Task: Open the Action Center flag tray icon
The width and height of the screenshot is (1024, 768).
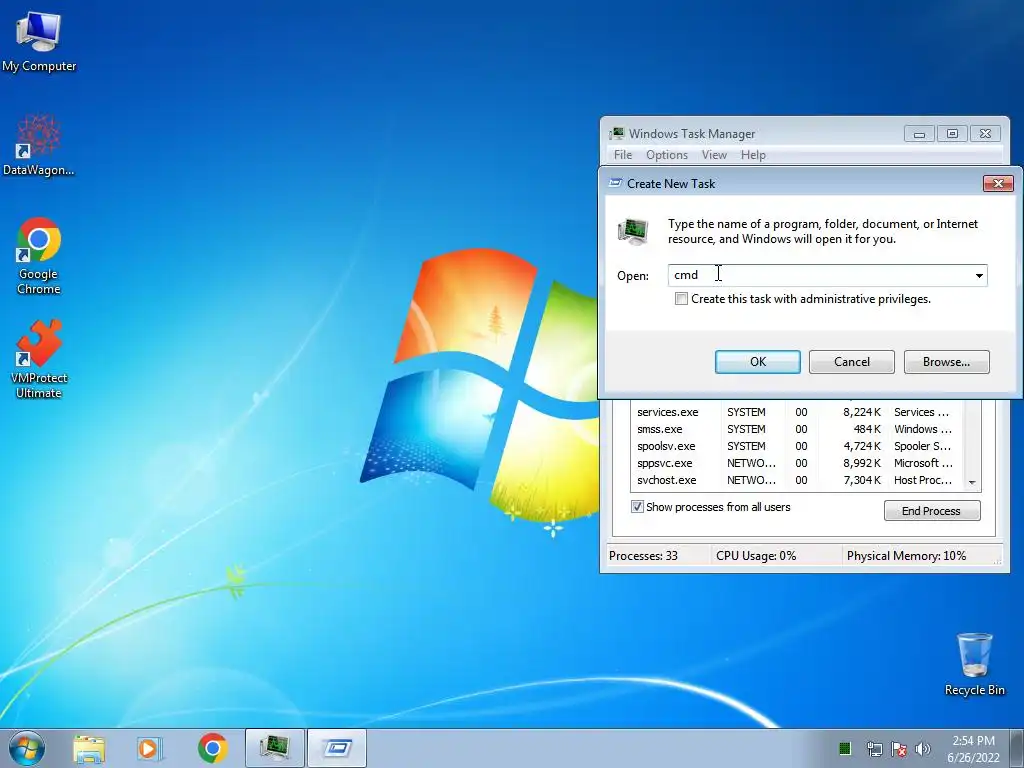Action: click(899, 749)
